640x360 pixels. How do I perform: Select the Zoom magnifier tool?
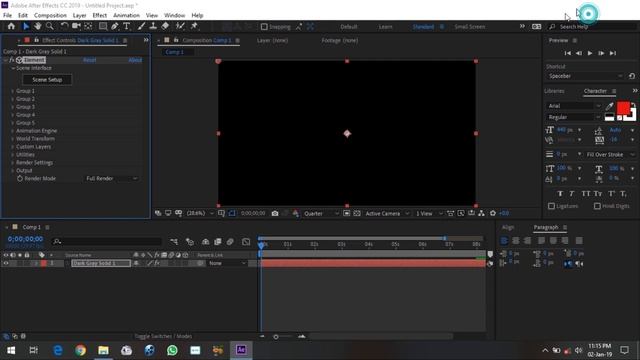[x=50, y=26]
